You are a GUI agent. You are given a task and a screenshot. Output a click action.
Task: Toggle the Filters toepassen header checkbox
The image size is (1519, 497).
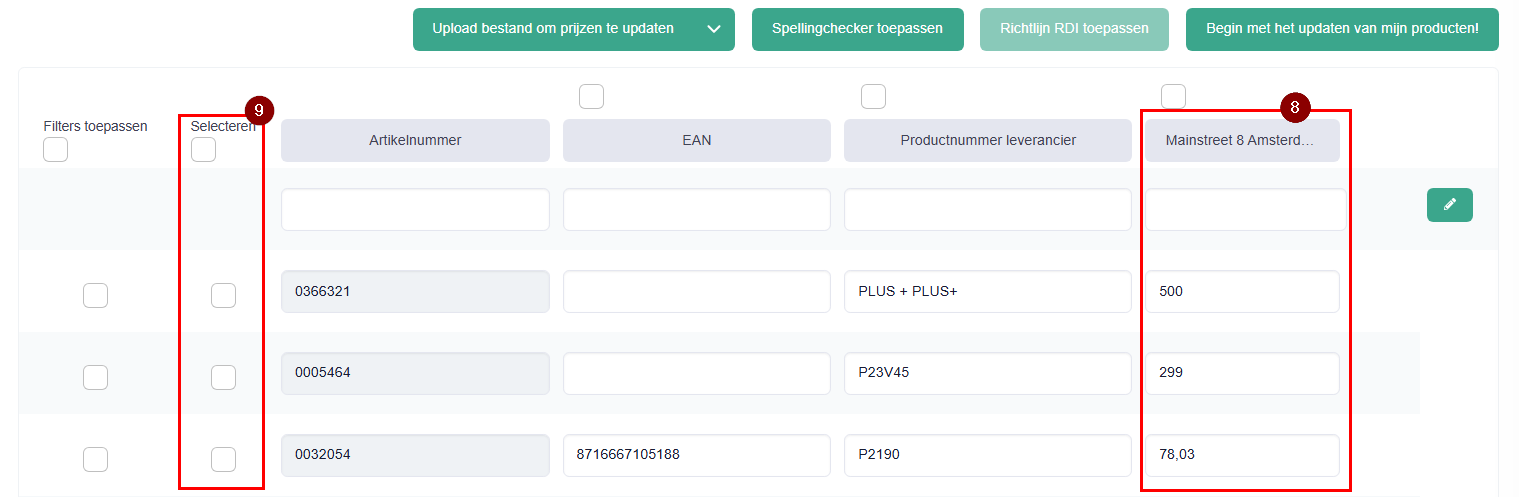(55, 150)
